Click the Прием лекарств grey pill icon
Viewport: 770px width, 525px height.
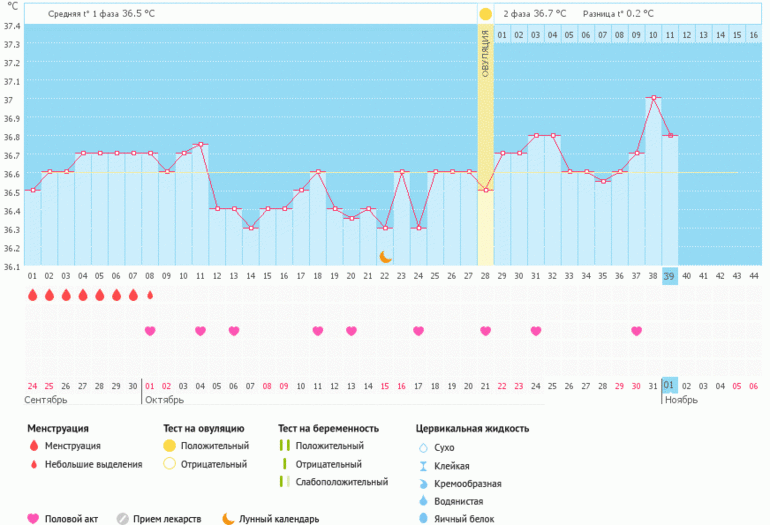pos(122,519)
